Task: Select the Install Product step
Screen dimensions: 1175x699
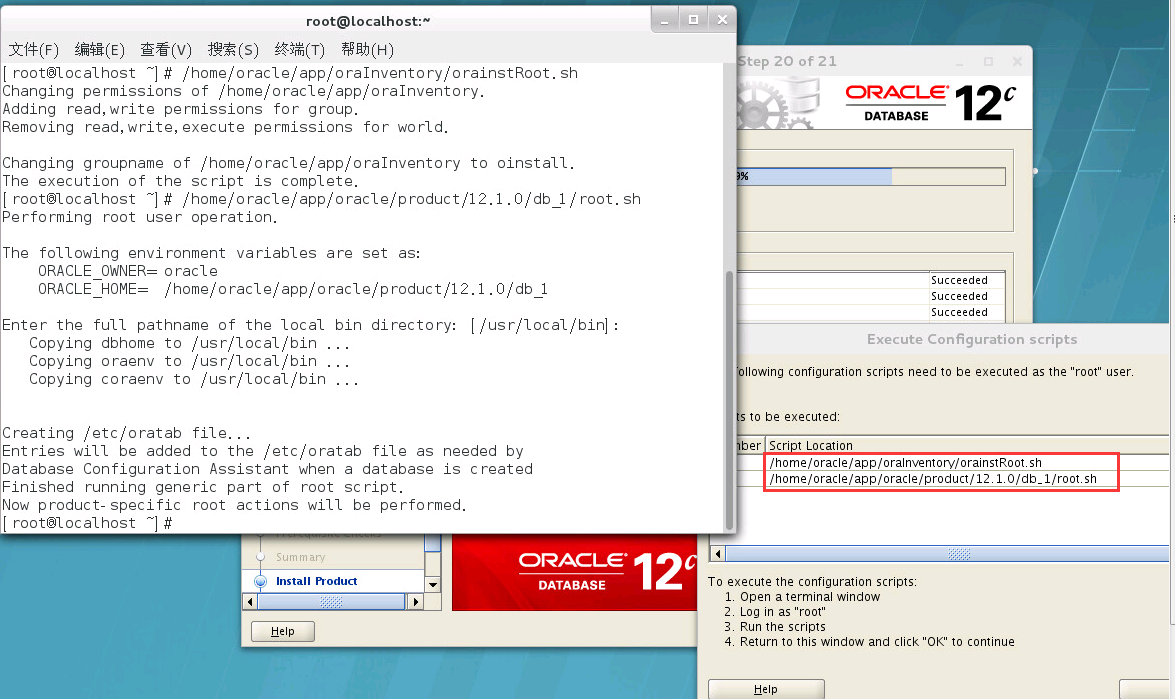Action: tap(316, 581)
